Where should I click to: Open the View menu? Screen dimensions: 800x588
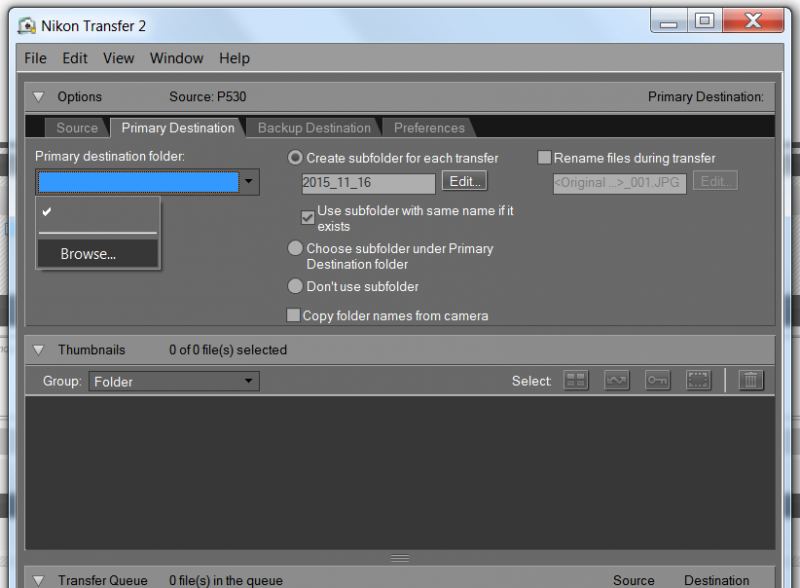click(118, 58)
